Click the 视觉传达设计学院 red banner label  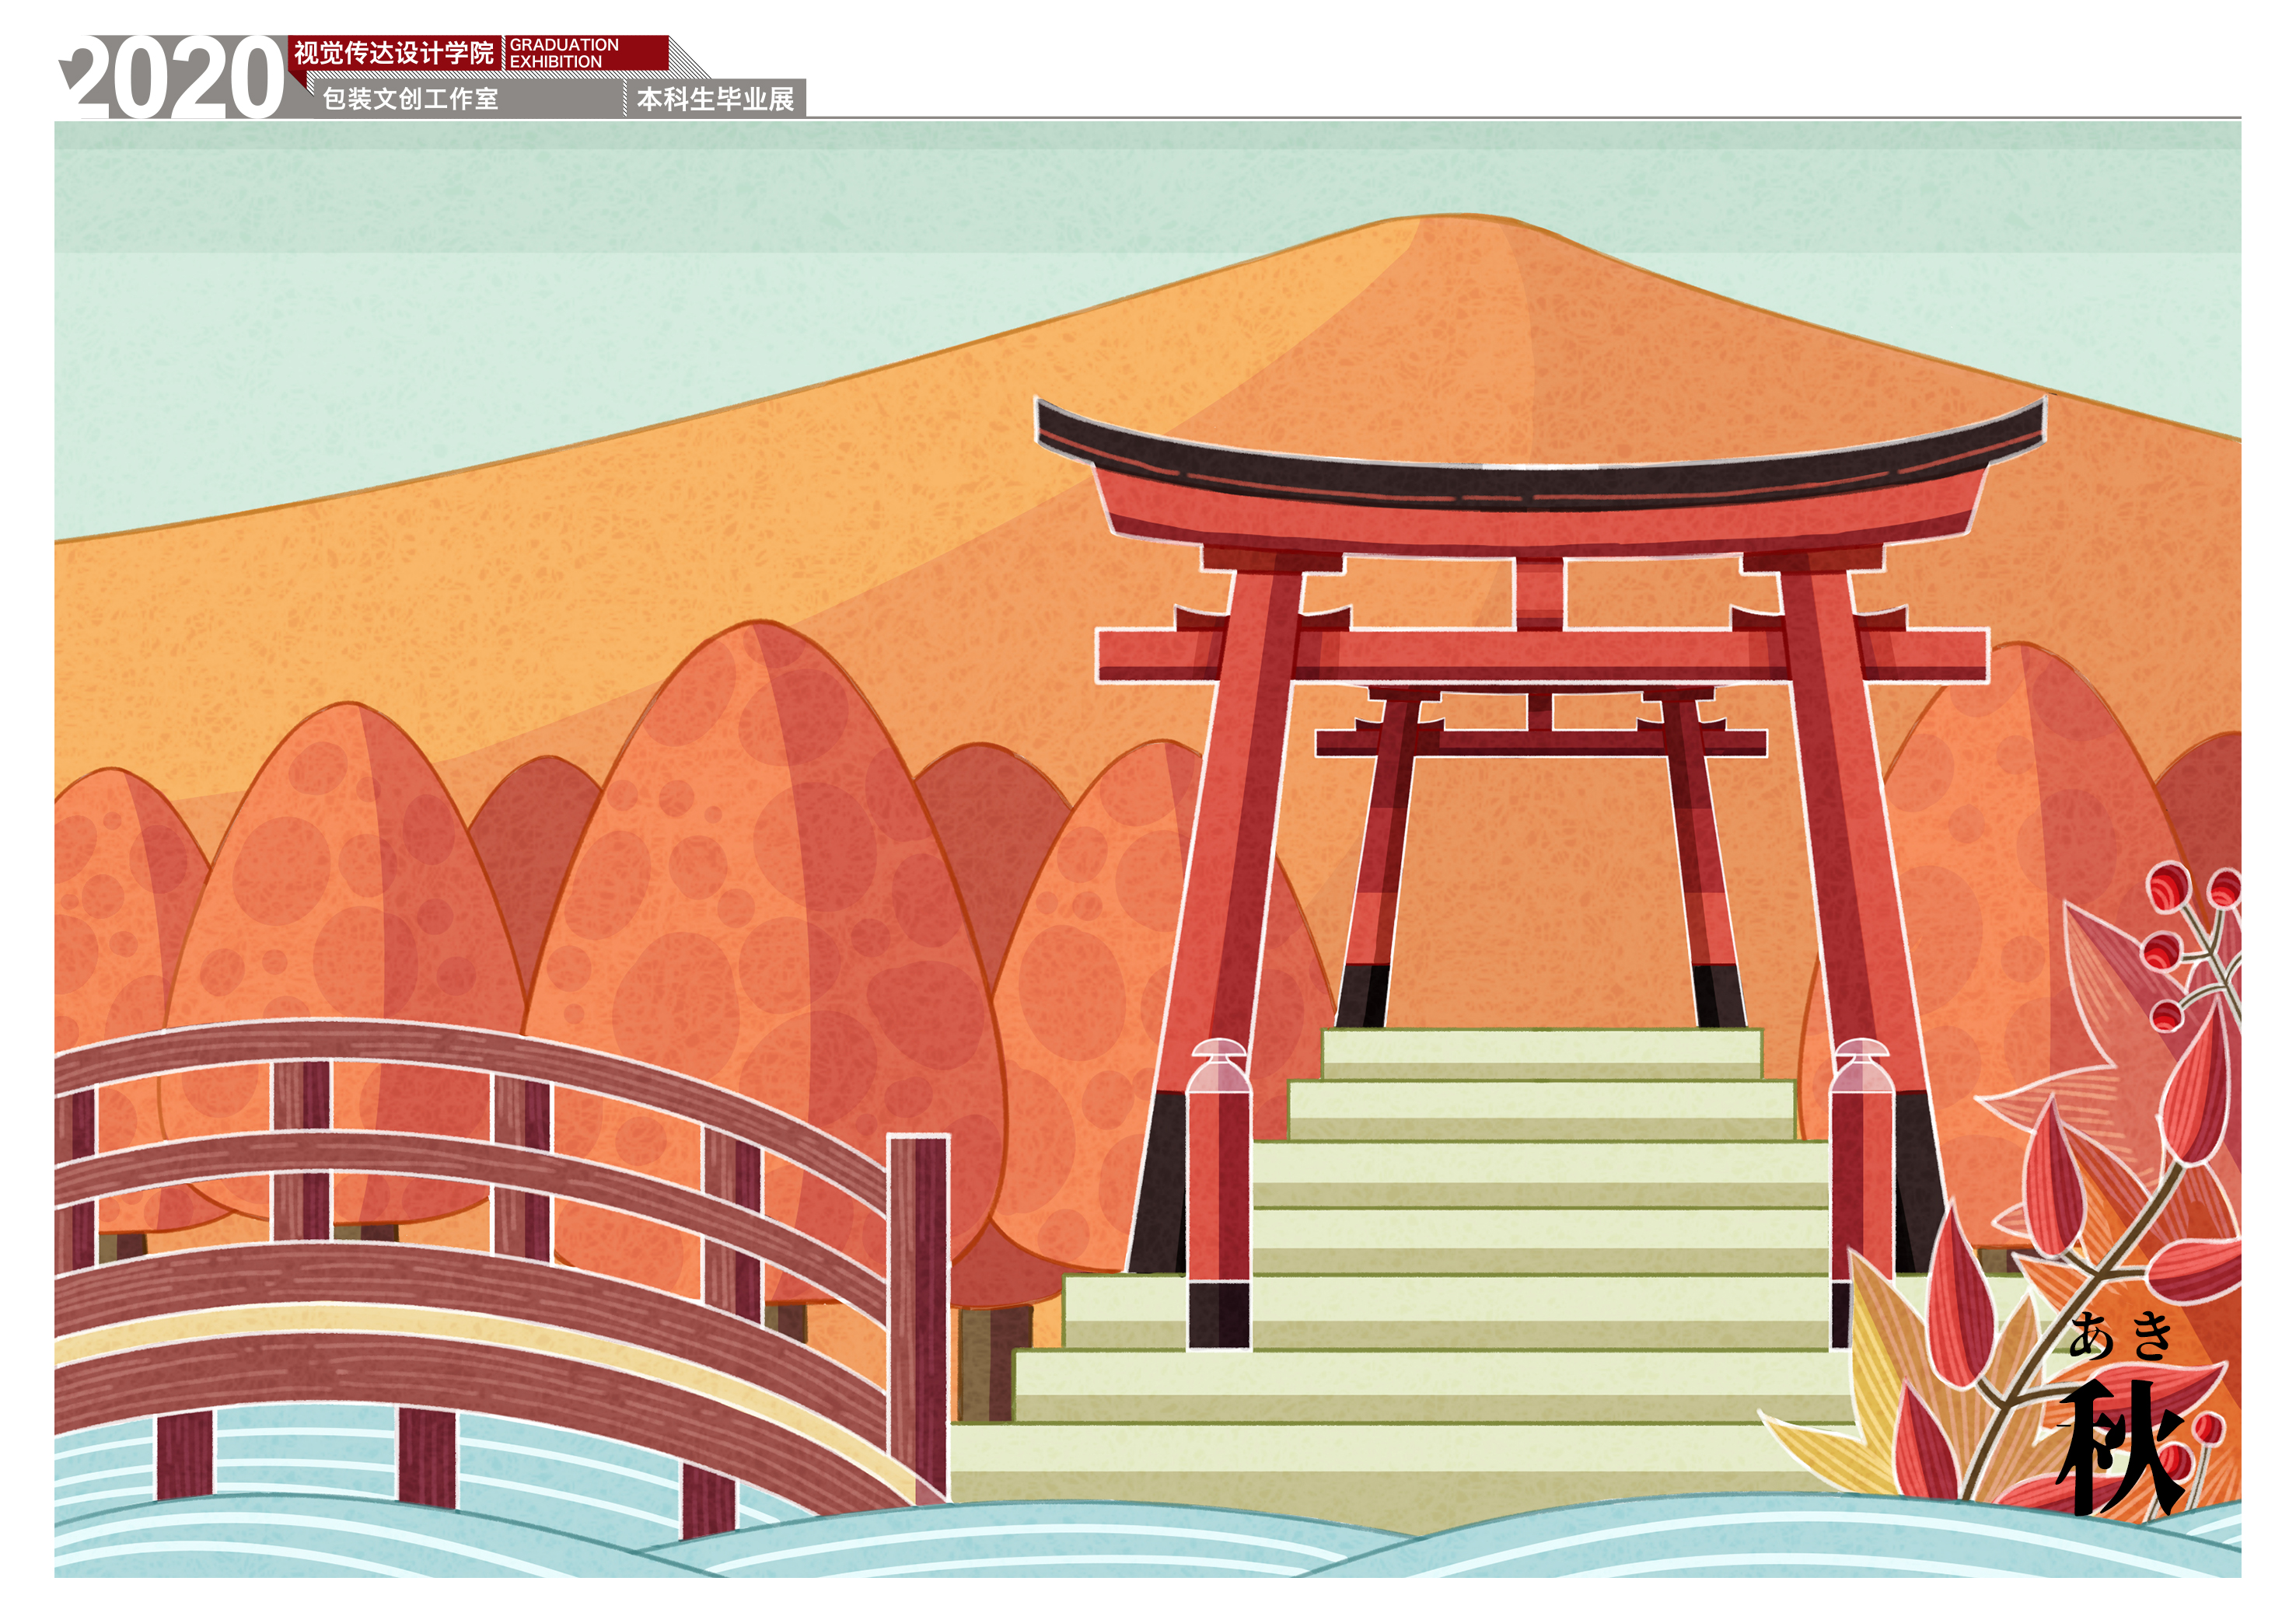tap(394, 53)
